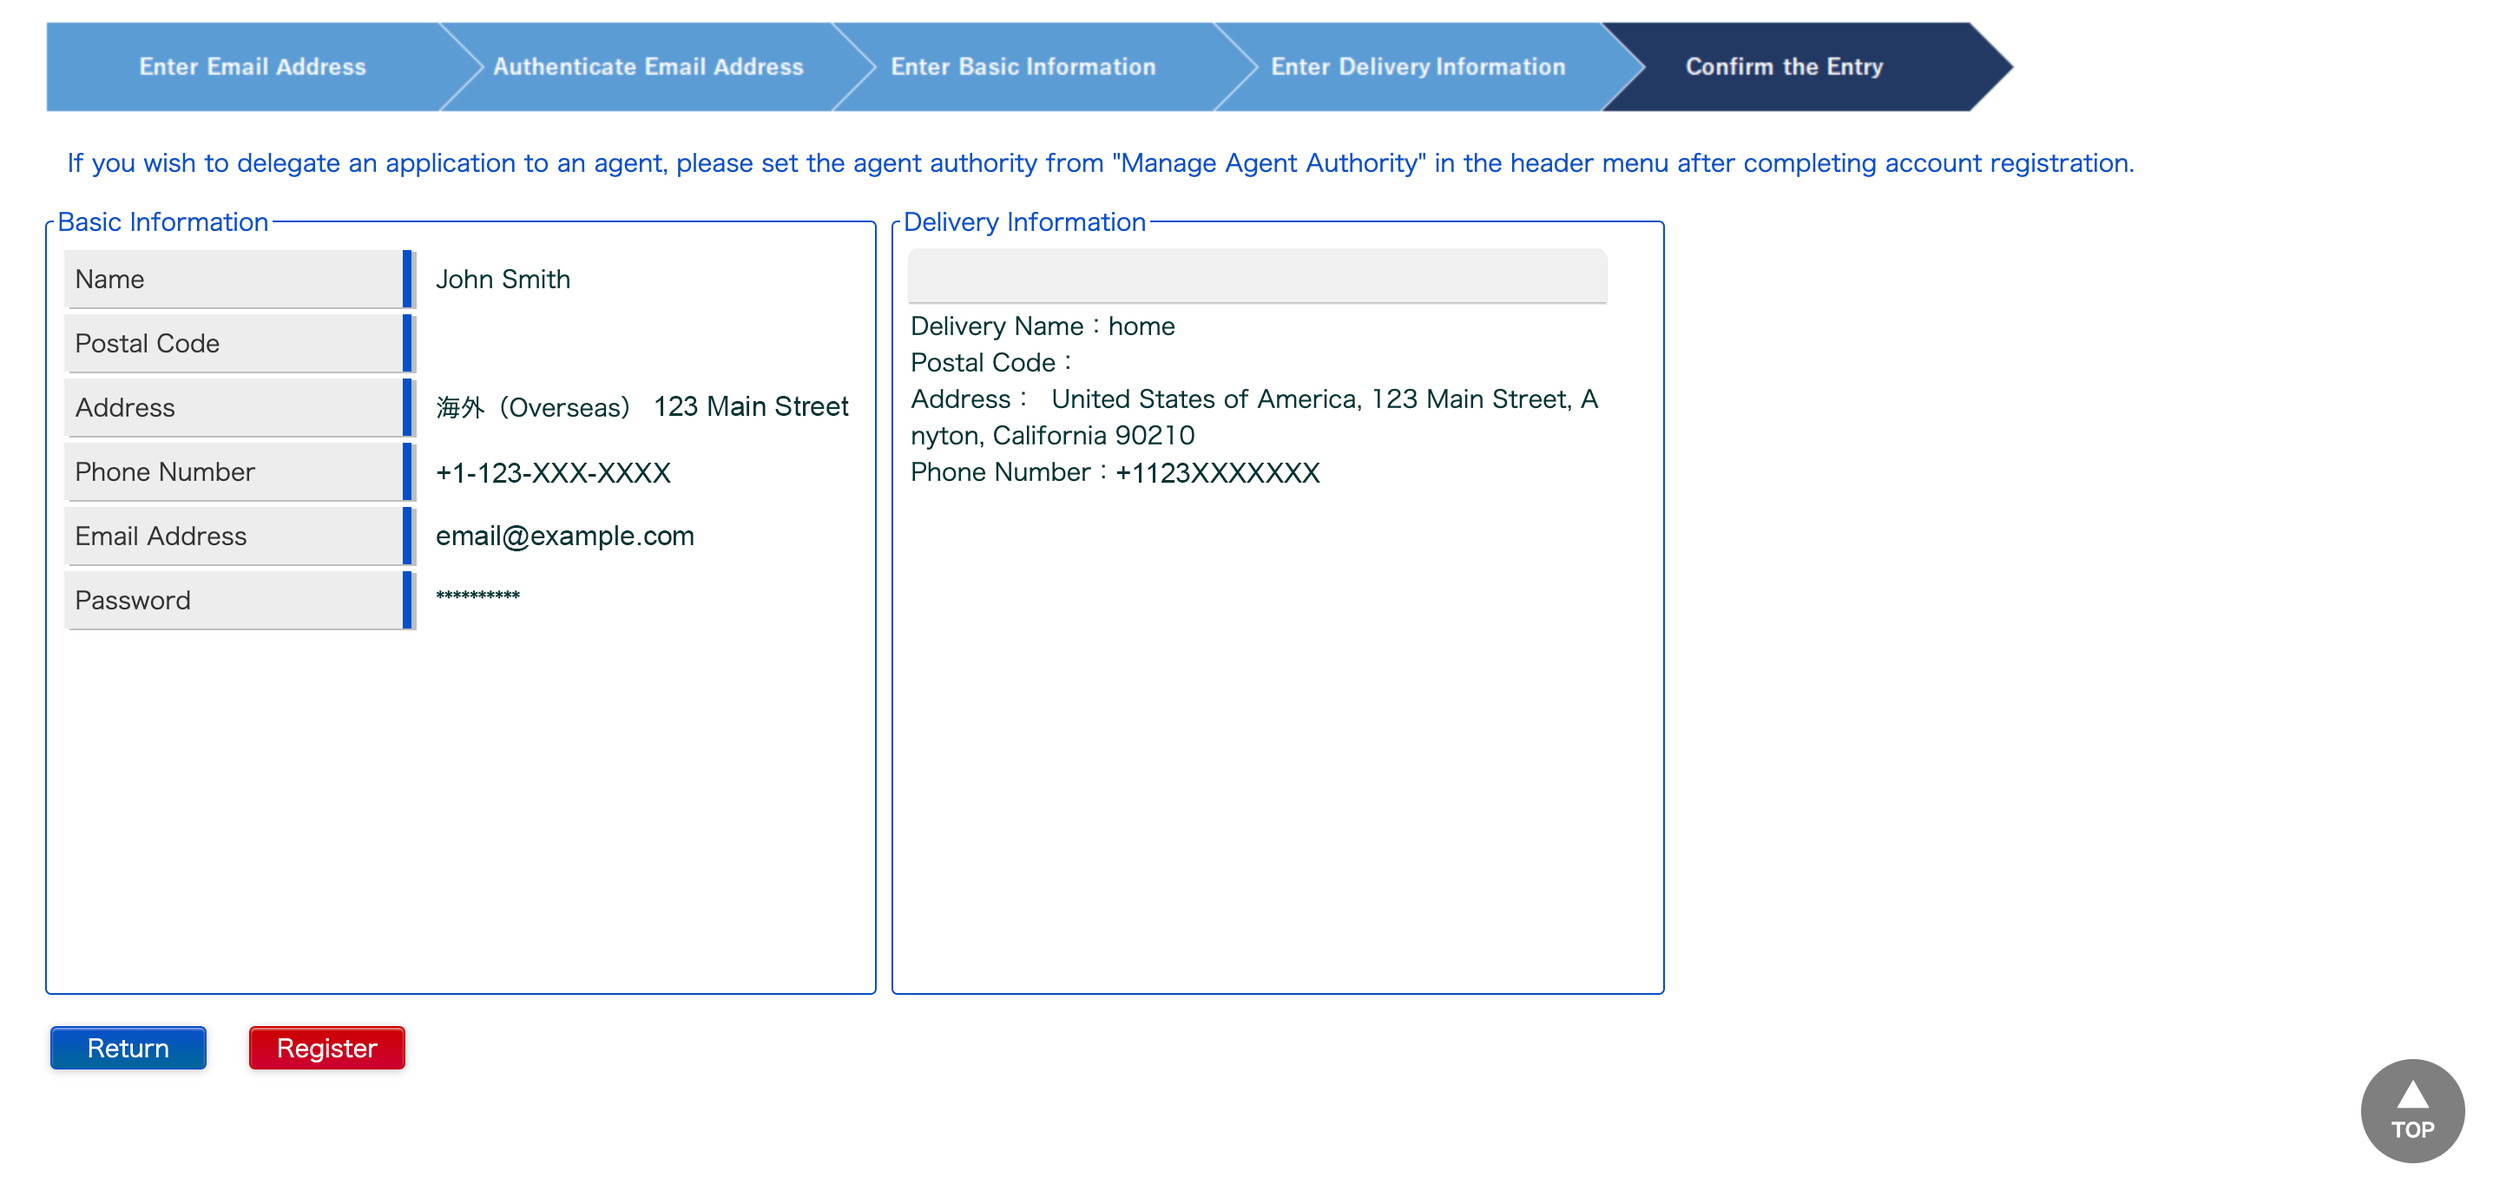Click the email@example.com value
Viewport: 2500px width, 1198px height.
click(564, 536)
